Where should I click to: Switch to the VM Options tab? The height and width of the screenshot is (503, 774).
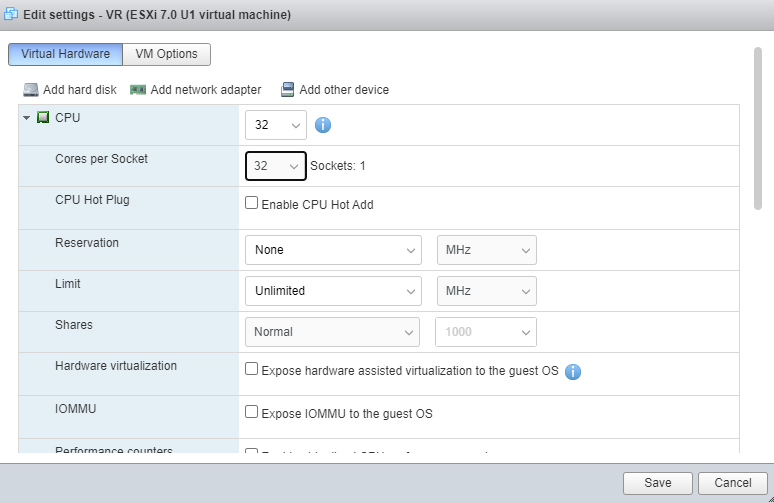point(166,54)
